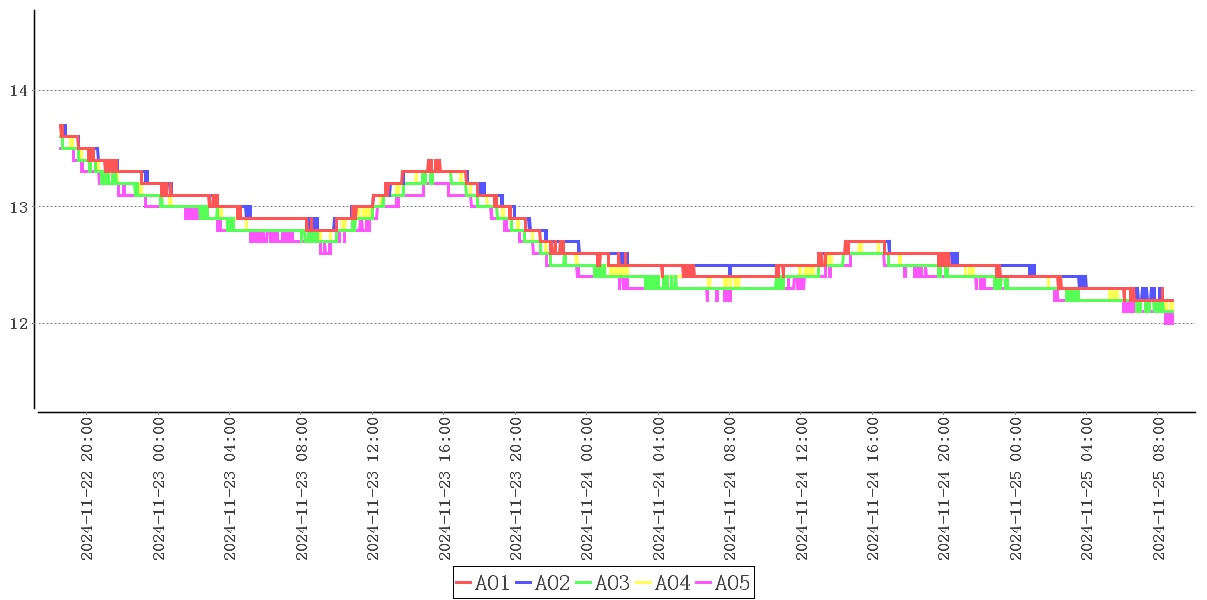This screenshot has width=1207, height=600.
Task: Click the red A01 legend line swatch
Action: (x=463, y=583)
